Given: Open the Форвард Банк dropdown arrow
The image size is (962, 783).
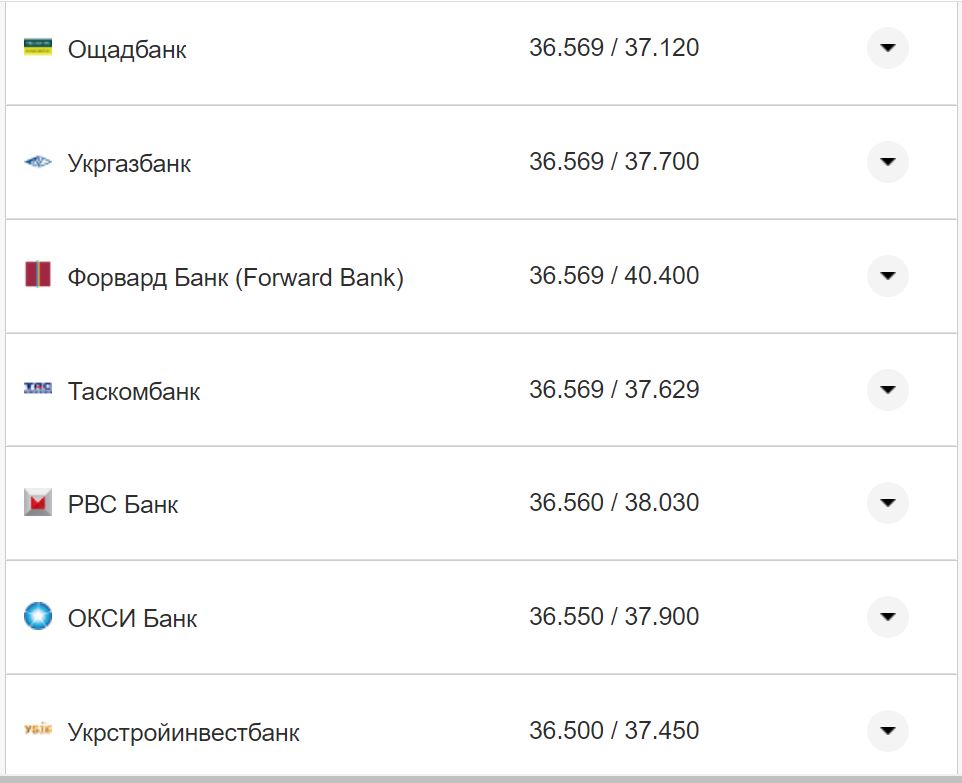Looking at the screenshot, I should coord(887,275).
